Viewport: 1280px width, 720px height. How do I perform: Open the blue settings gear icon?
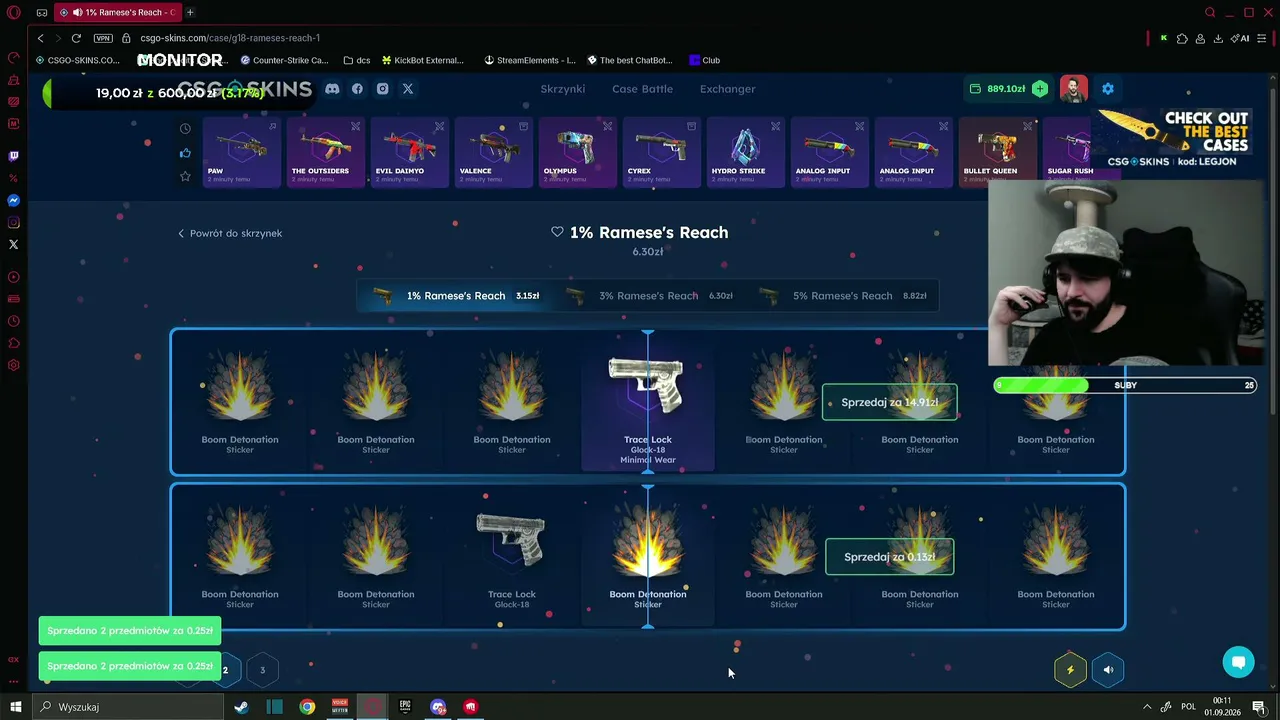click(x=1108, y=89)
